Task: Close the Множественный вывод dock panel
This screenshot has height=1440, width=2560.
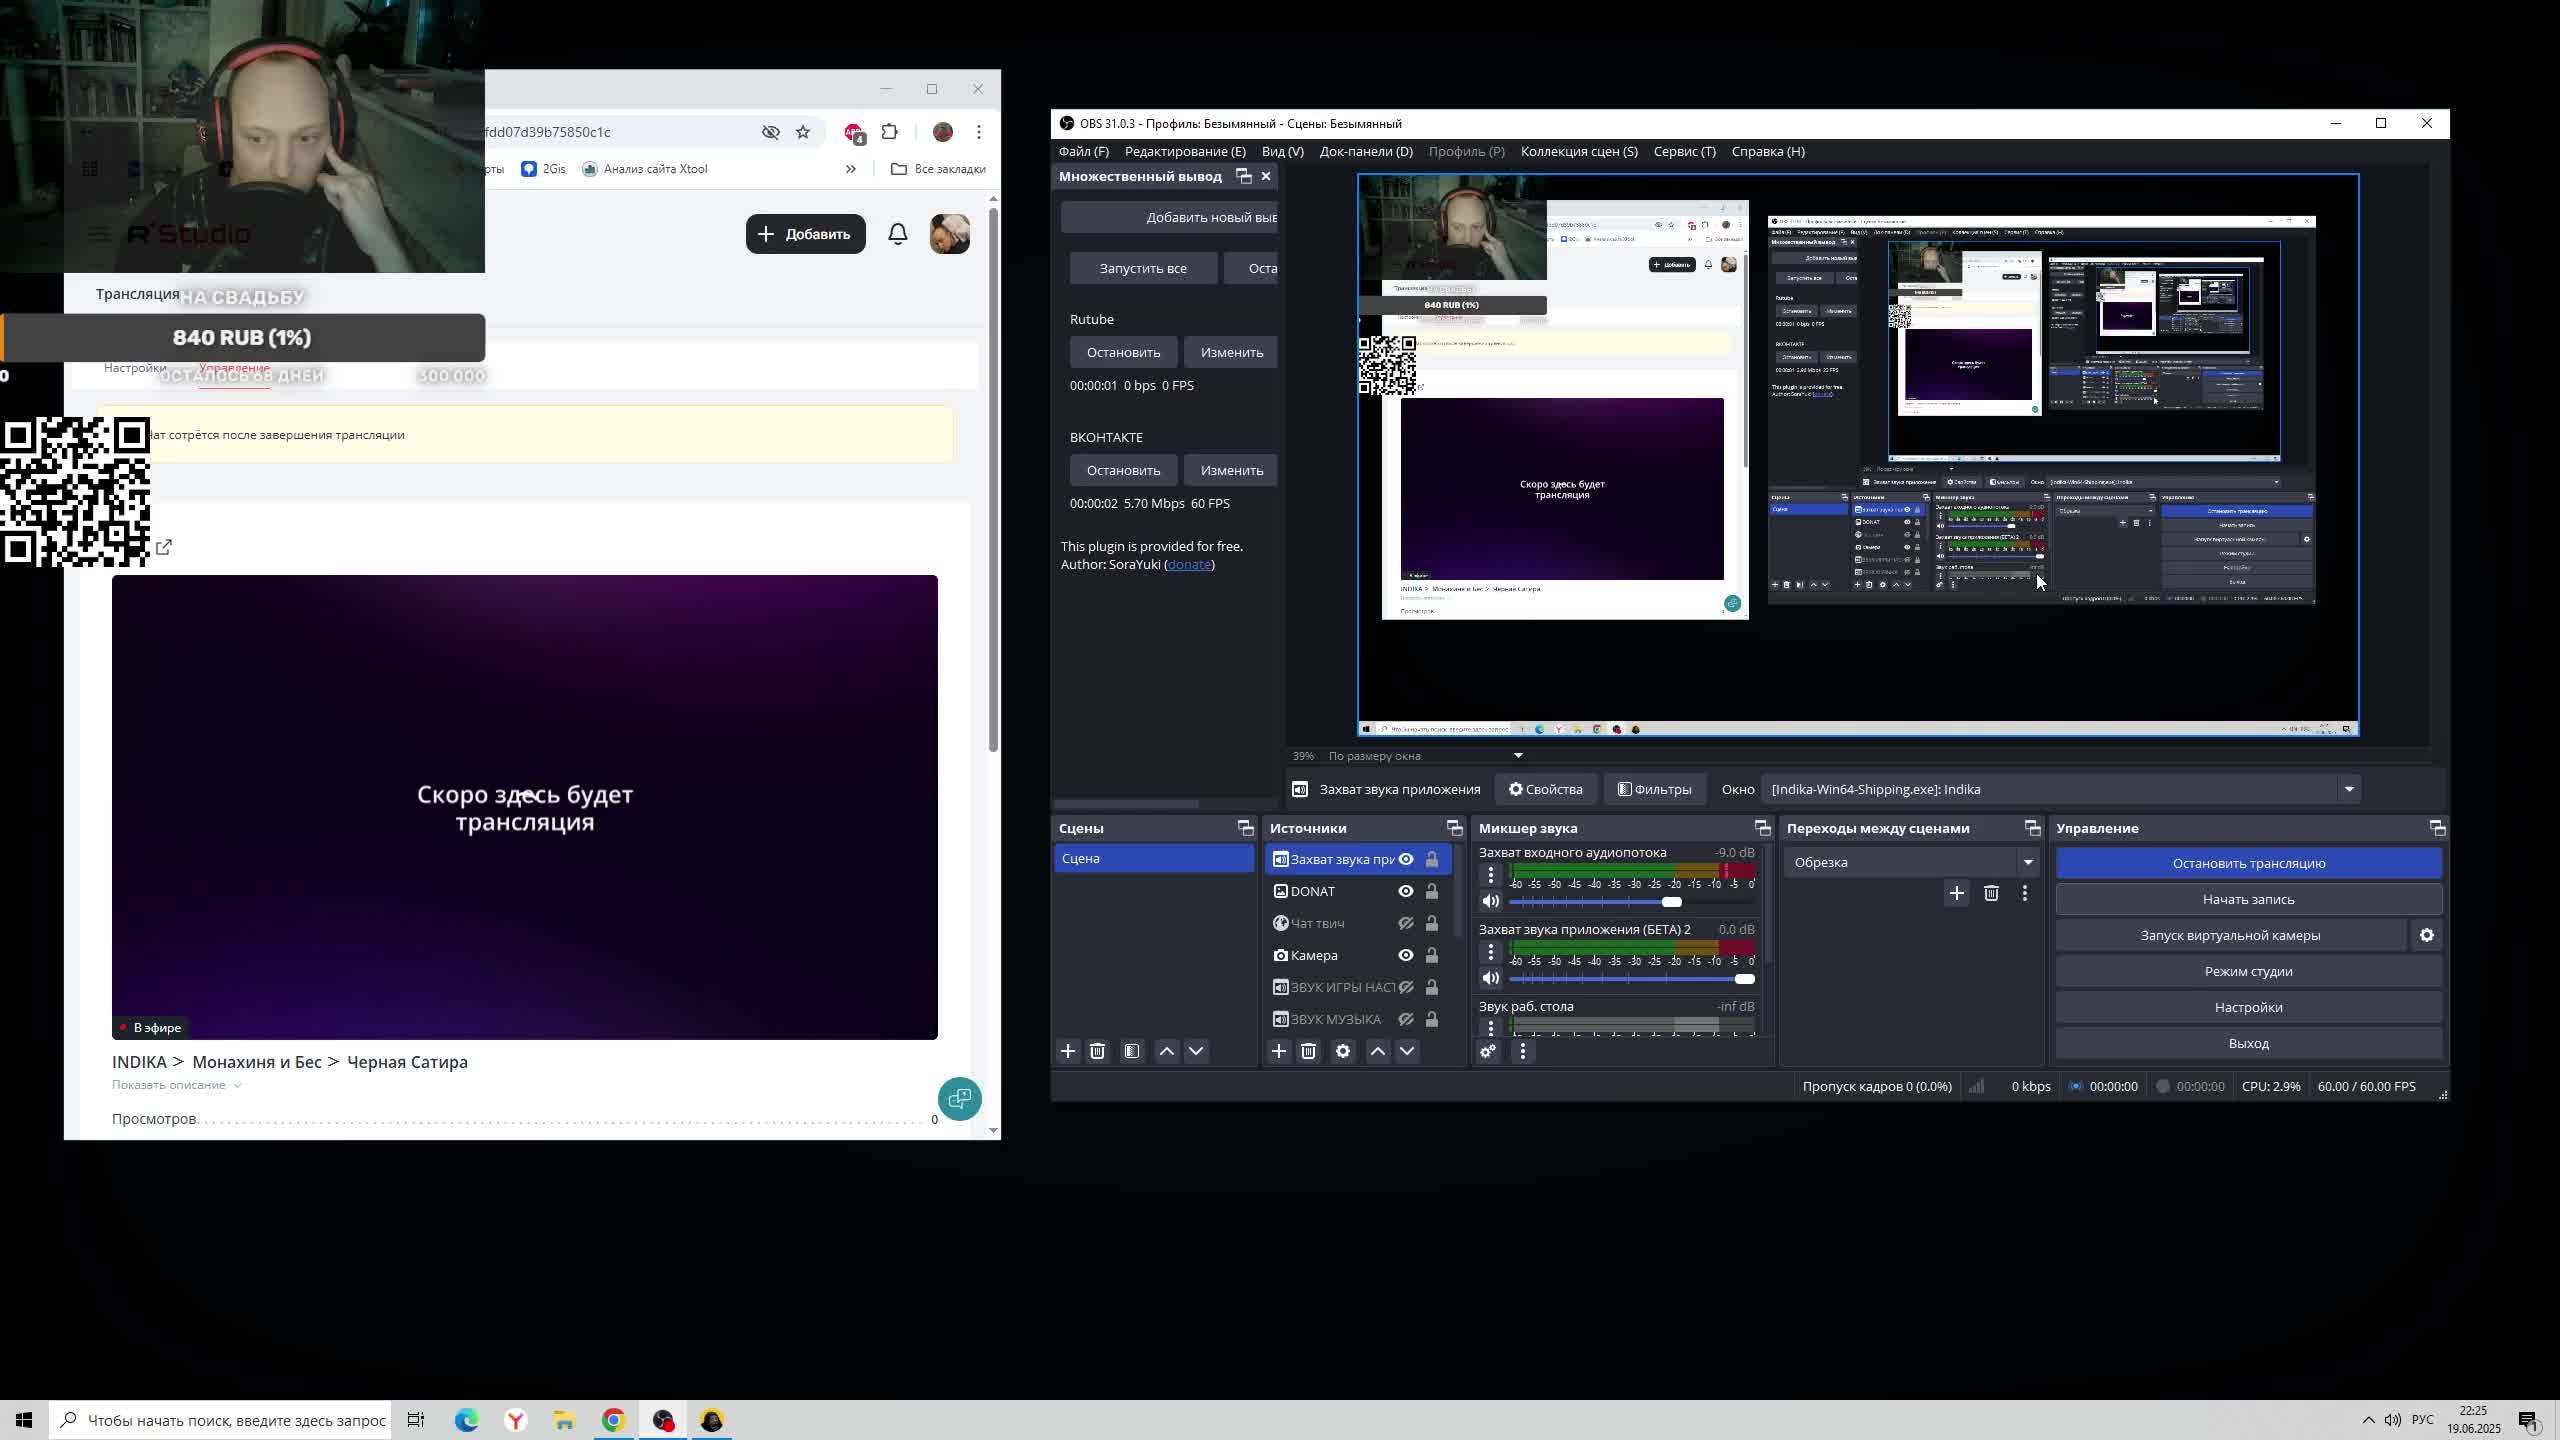Action: click(1266, 176)
